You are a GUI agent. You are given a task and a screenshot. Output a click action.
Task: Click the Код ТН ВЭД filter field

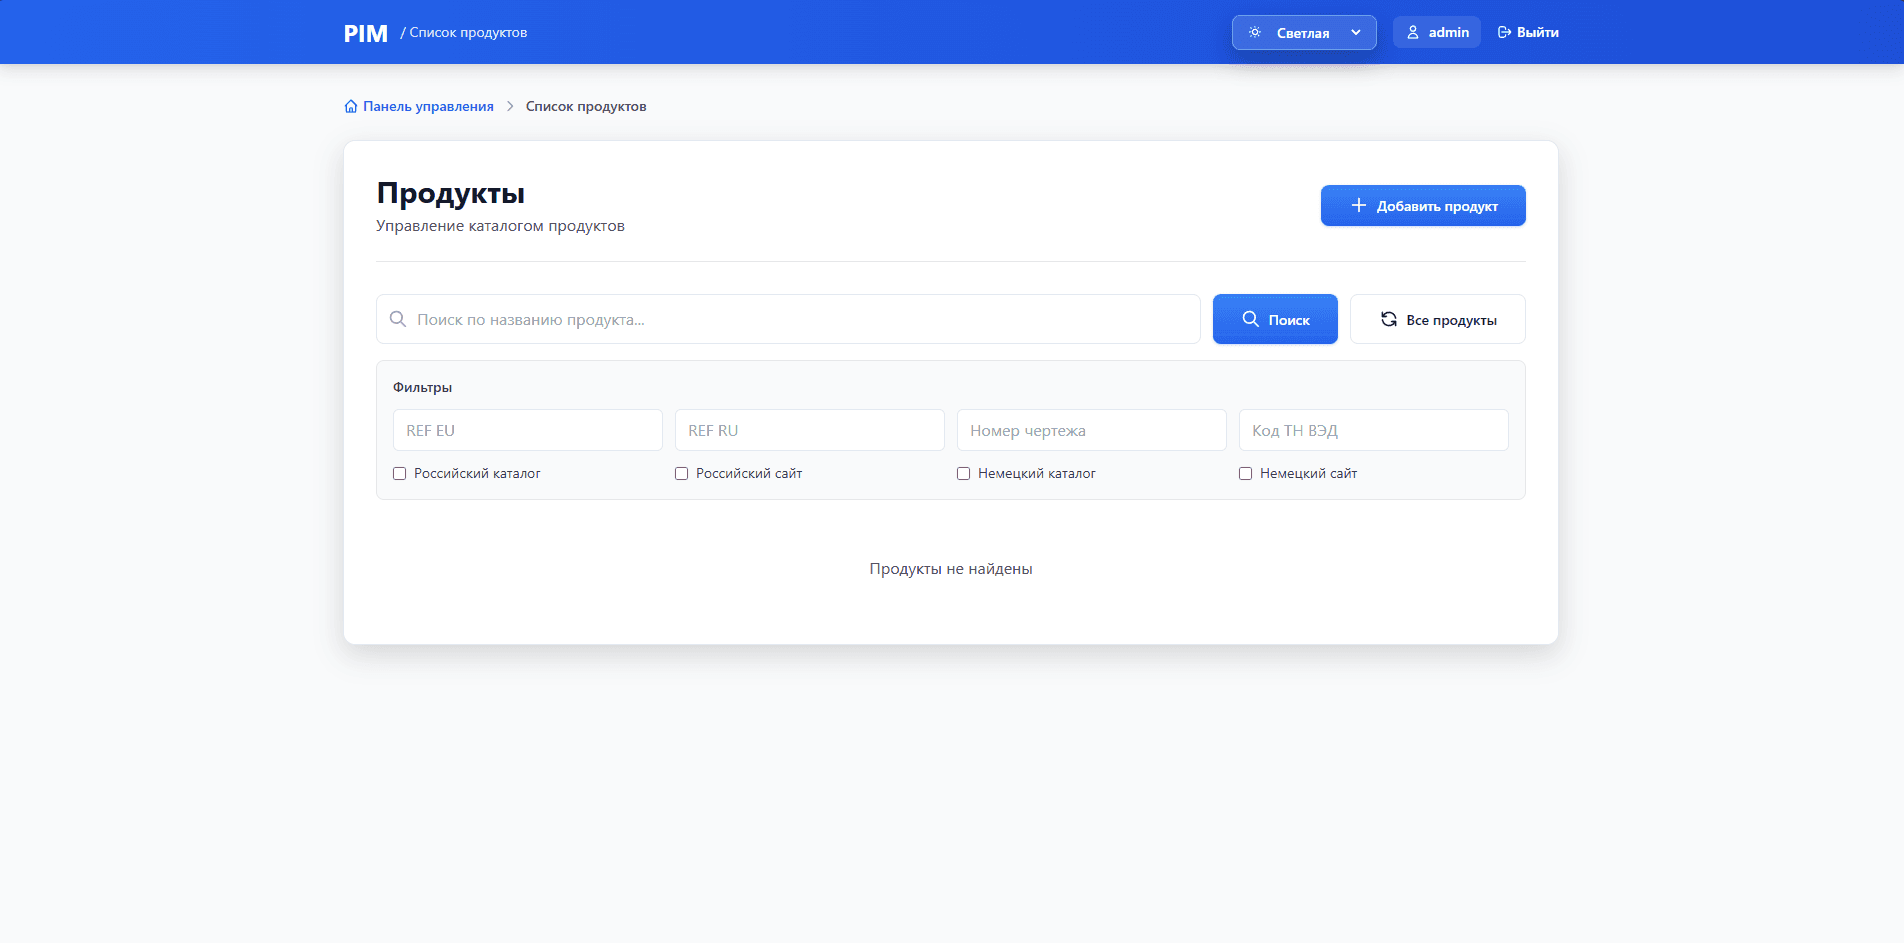tap(1374, 431)
